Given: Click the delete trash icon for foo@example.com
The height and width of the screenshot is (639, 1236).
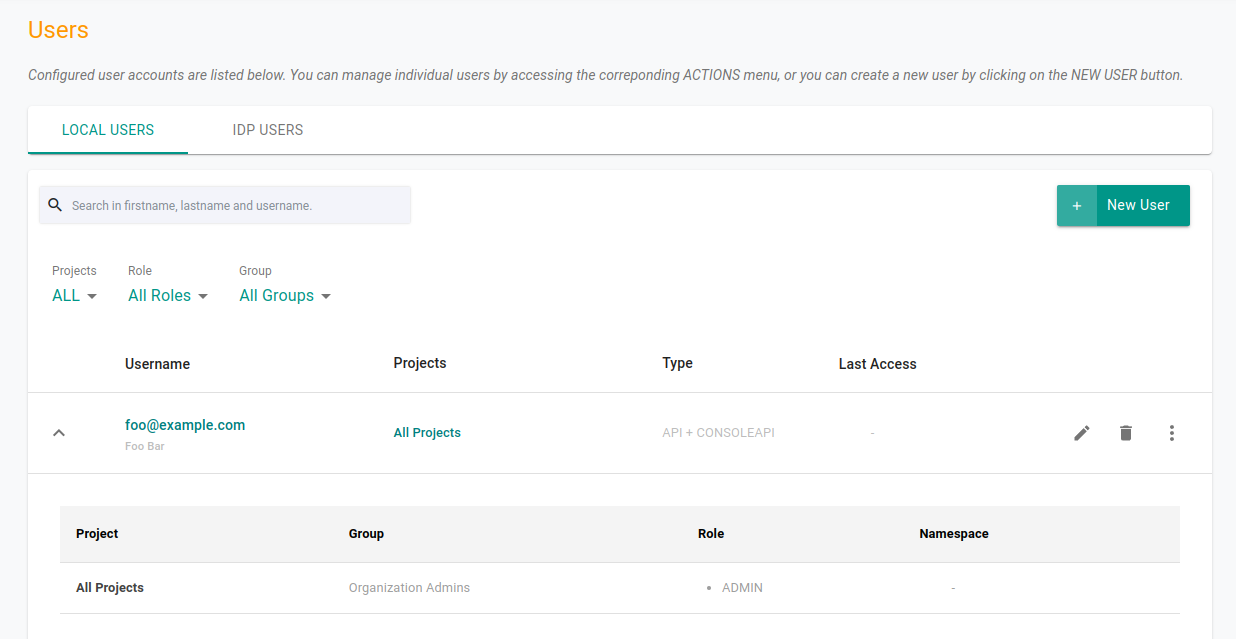Looking at the screenshot, I should [1126, 433].
